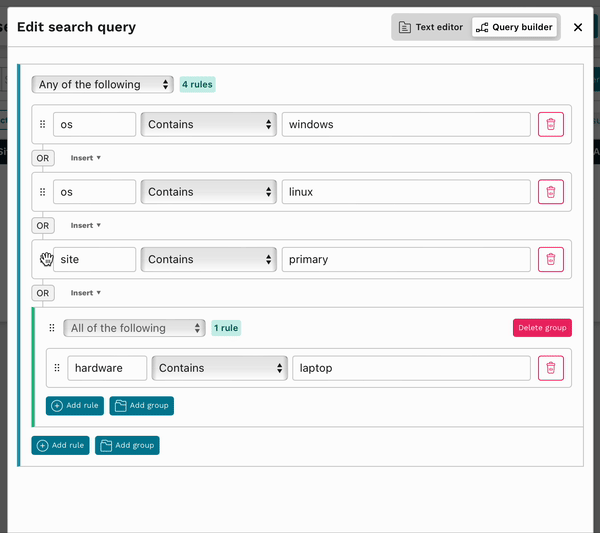Click the windows value field
Screen dimensions: 600x533
[406, 124]
